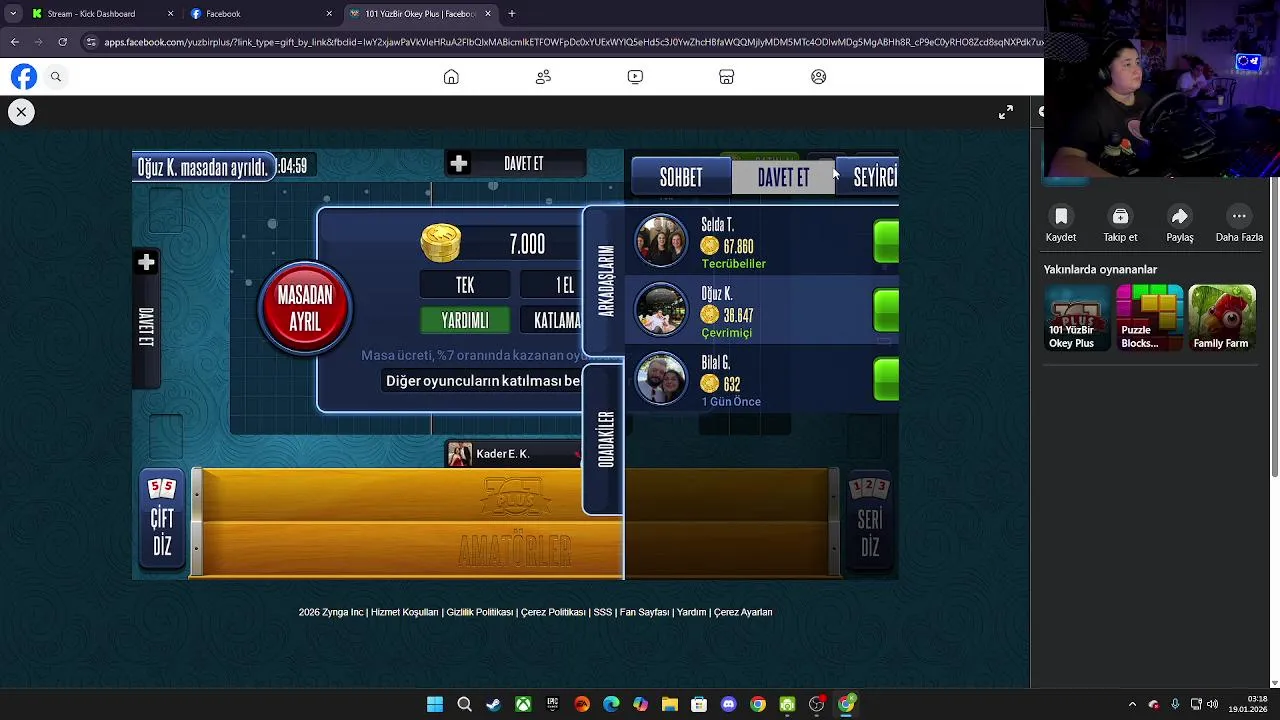1280x720 pixels.
Task: Open the Facebook search icon
Action: (56, 77)
